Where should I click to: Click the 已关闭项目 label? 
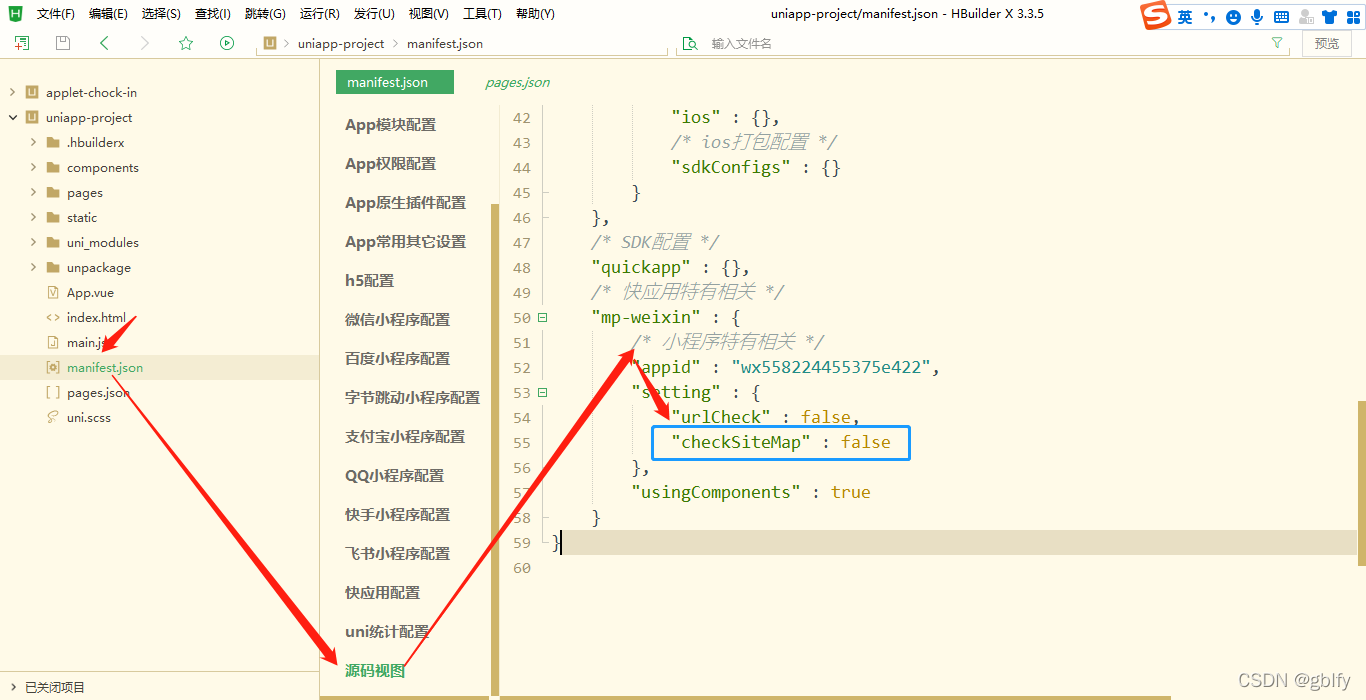[x=55, y=687]
